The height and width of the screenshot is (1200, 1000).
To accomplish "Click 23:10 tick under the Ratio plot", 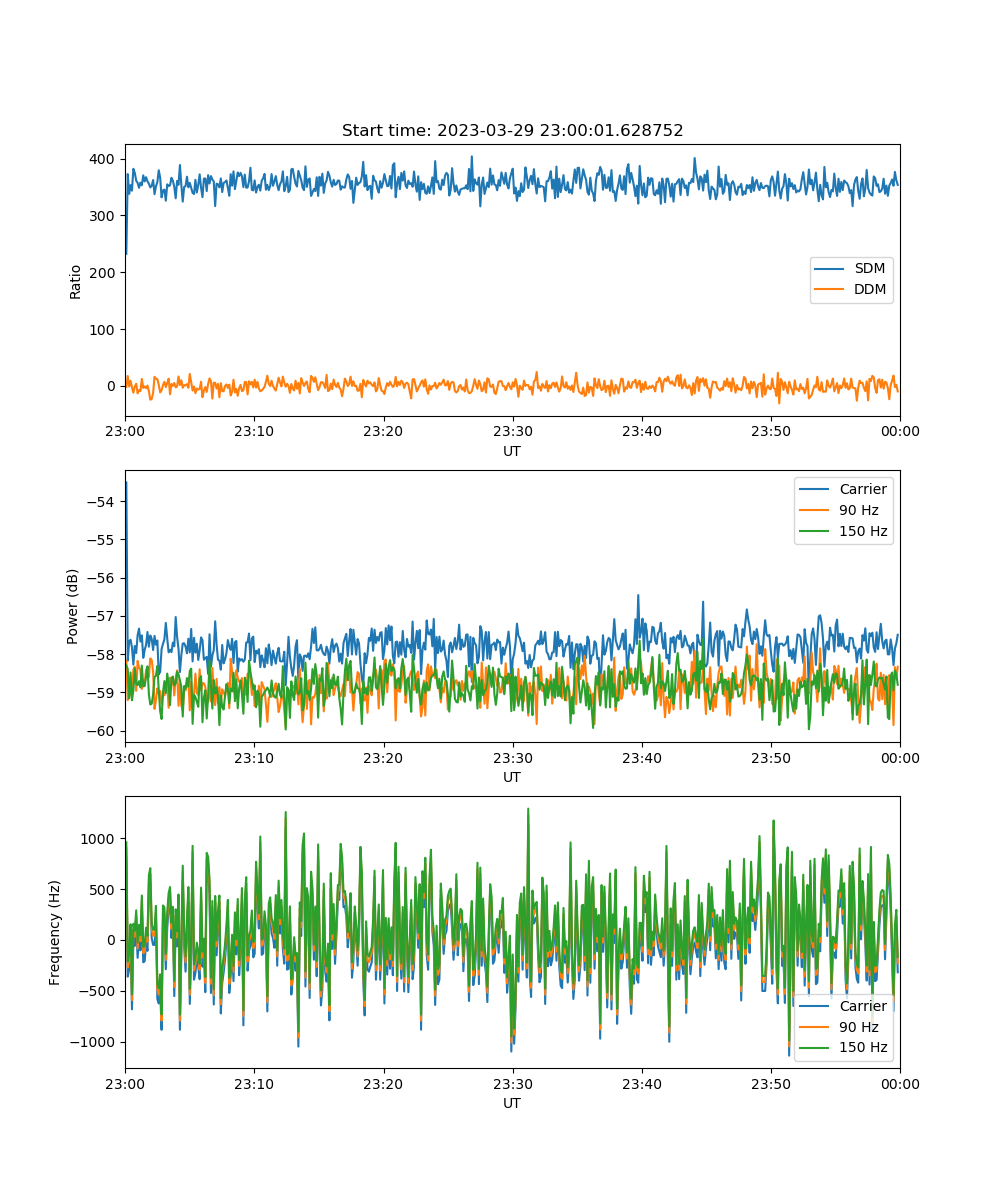I will click(x=254, y=432).
